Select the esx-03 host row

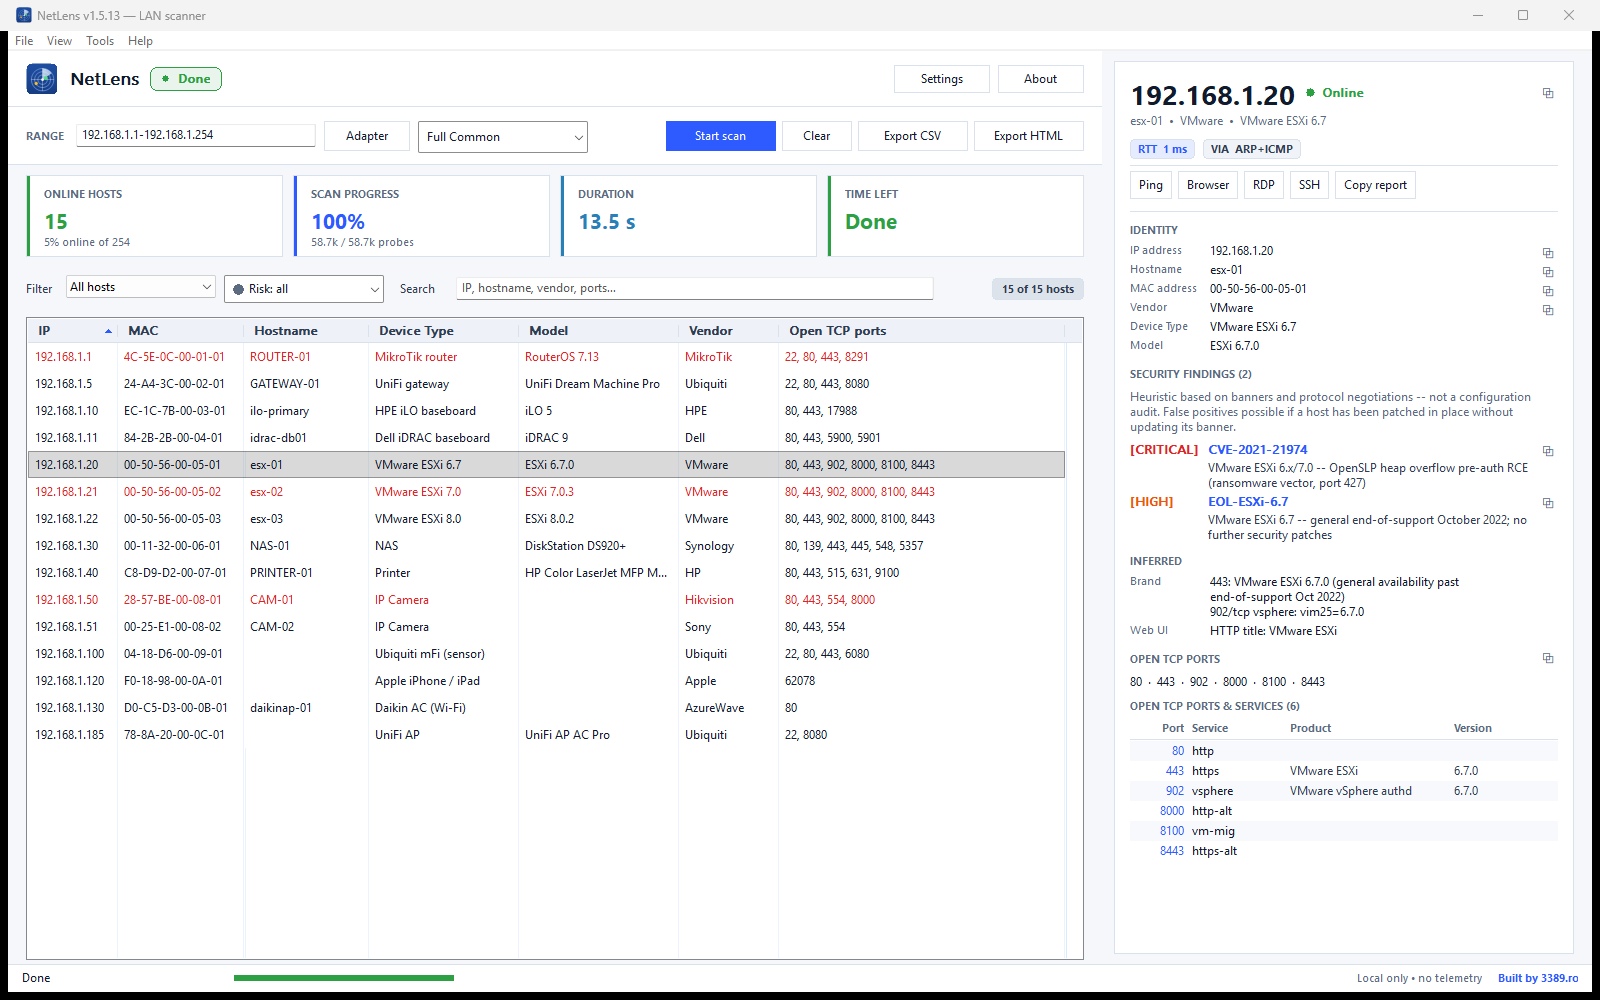[x=546, y=519]
